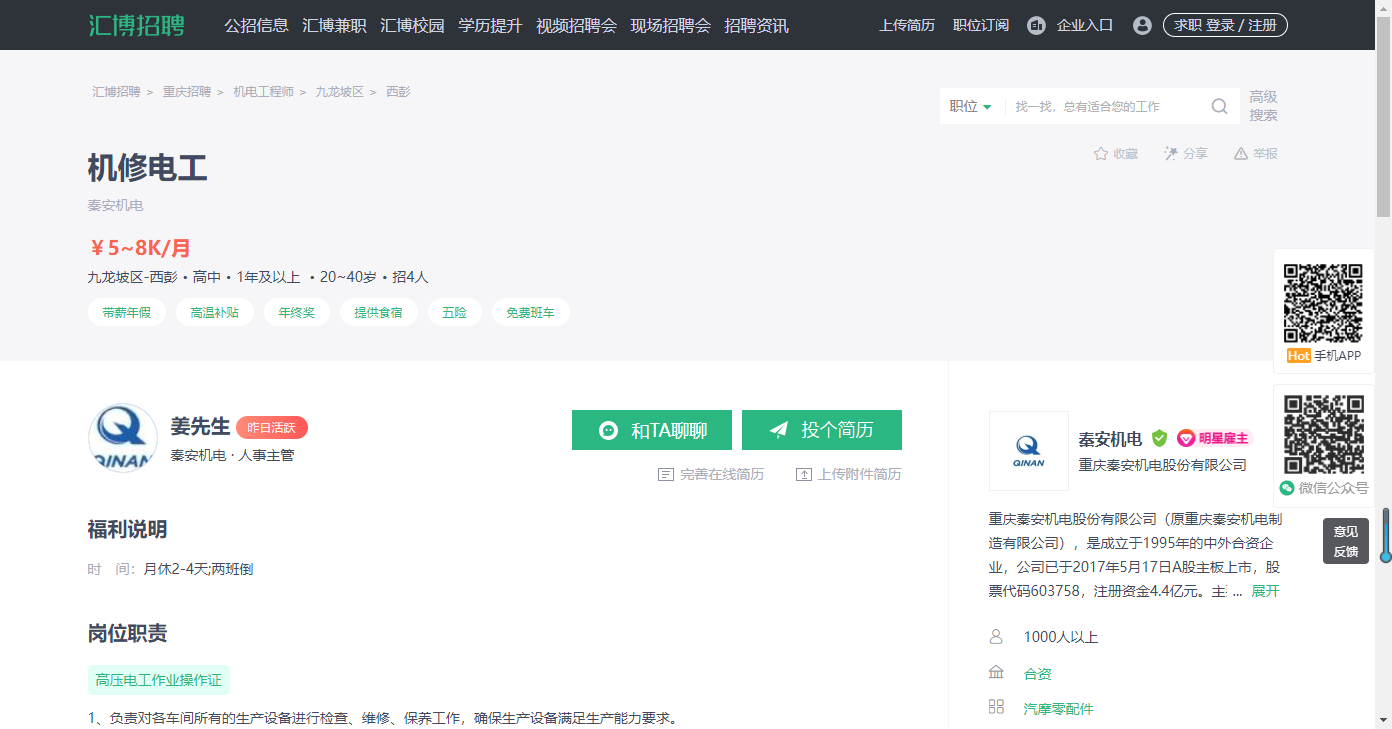The width and height of the screenshot is (1392, 729).
Task: Click the 昨日活跃 status badge
Action: point(272,428)
